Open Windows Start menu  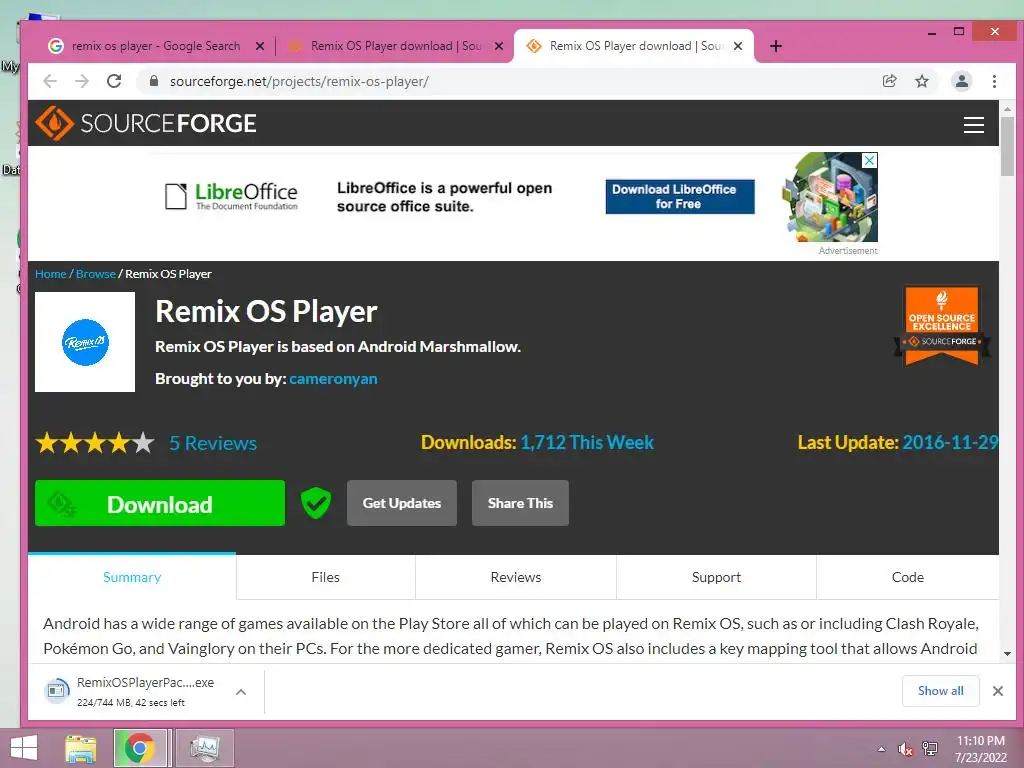[x=24, y=748]
